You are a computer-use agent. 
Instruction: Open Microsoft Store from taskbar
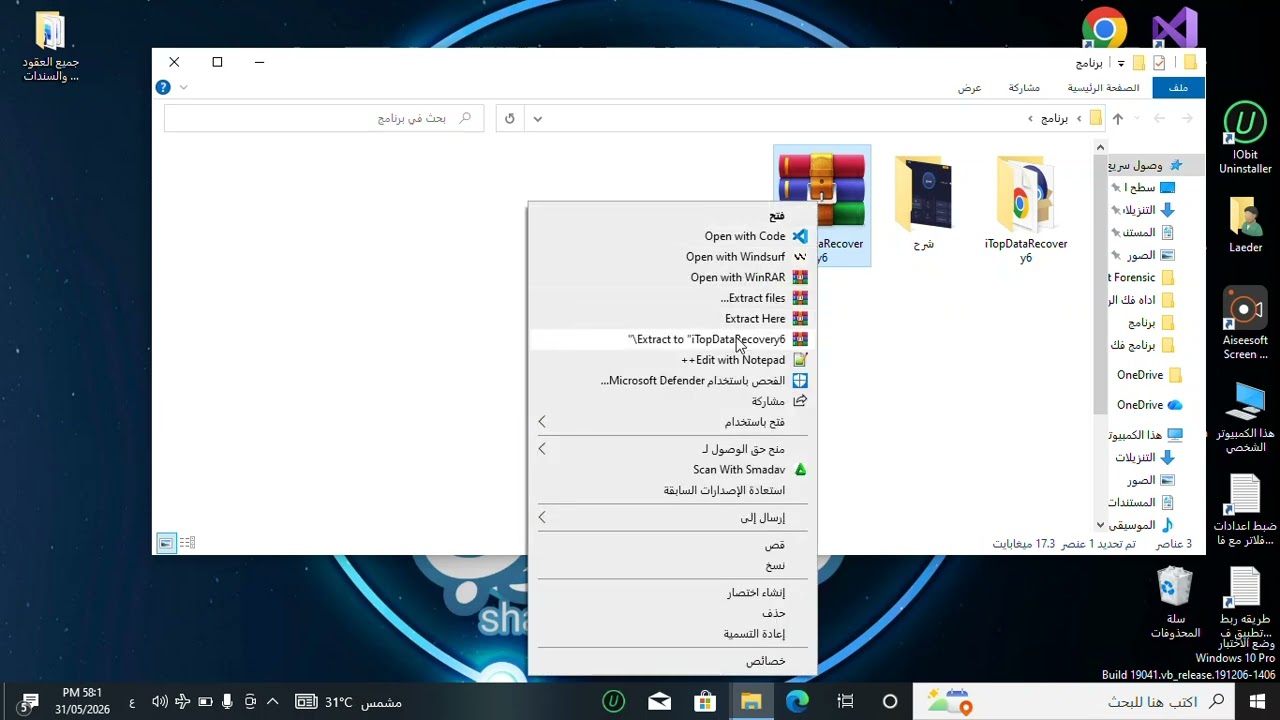(x=705, y=702)
